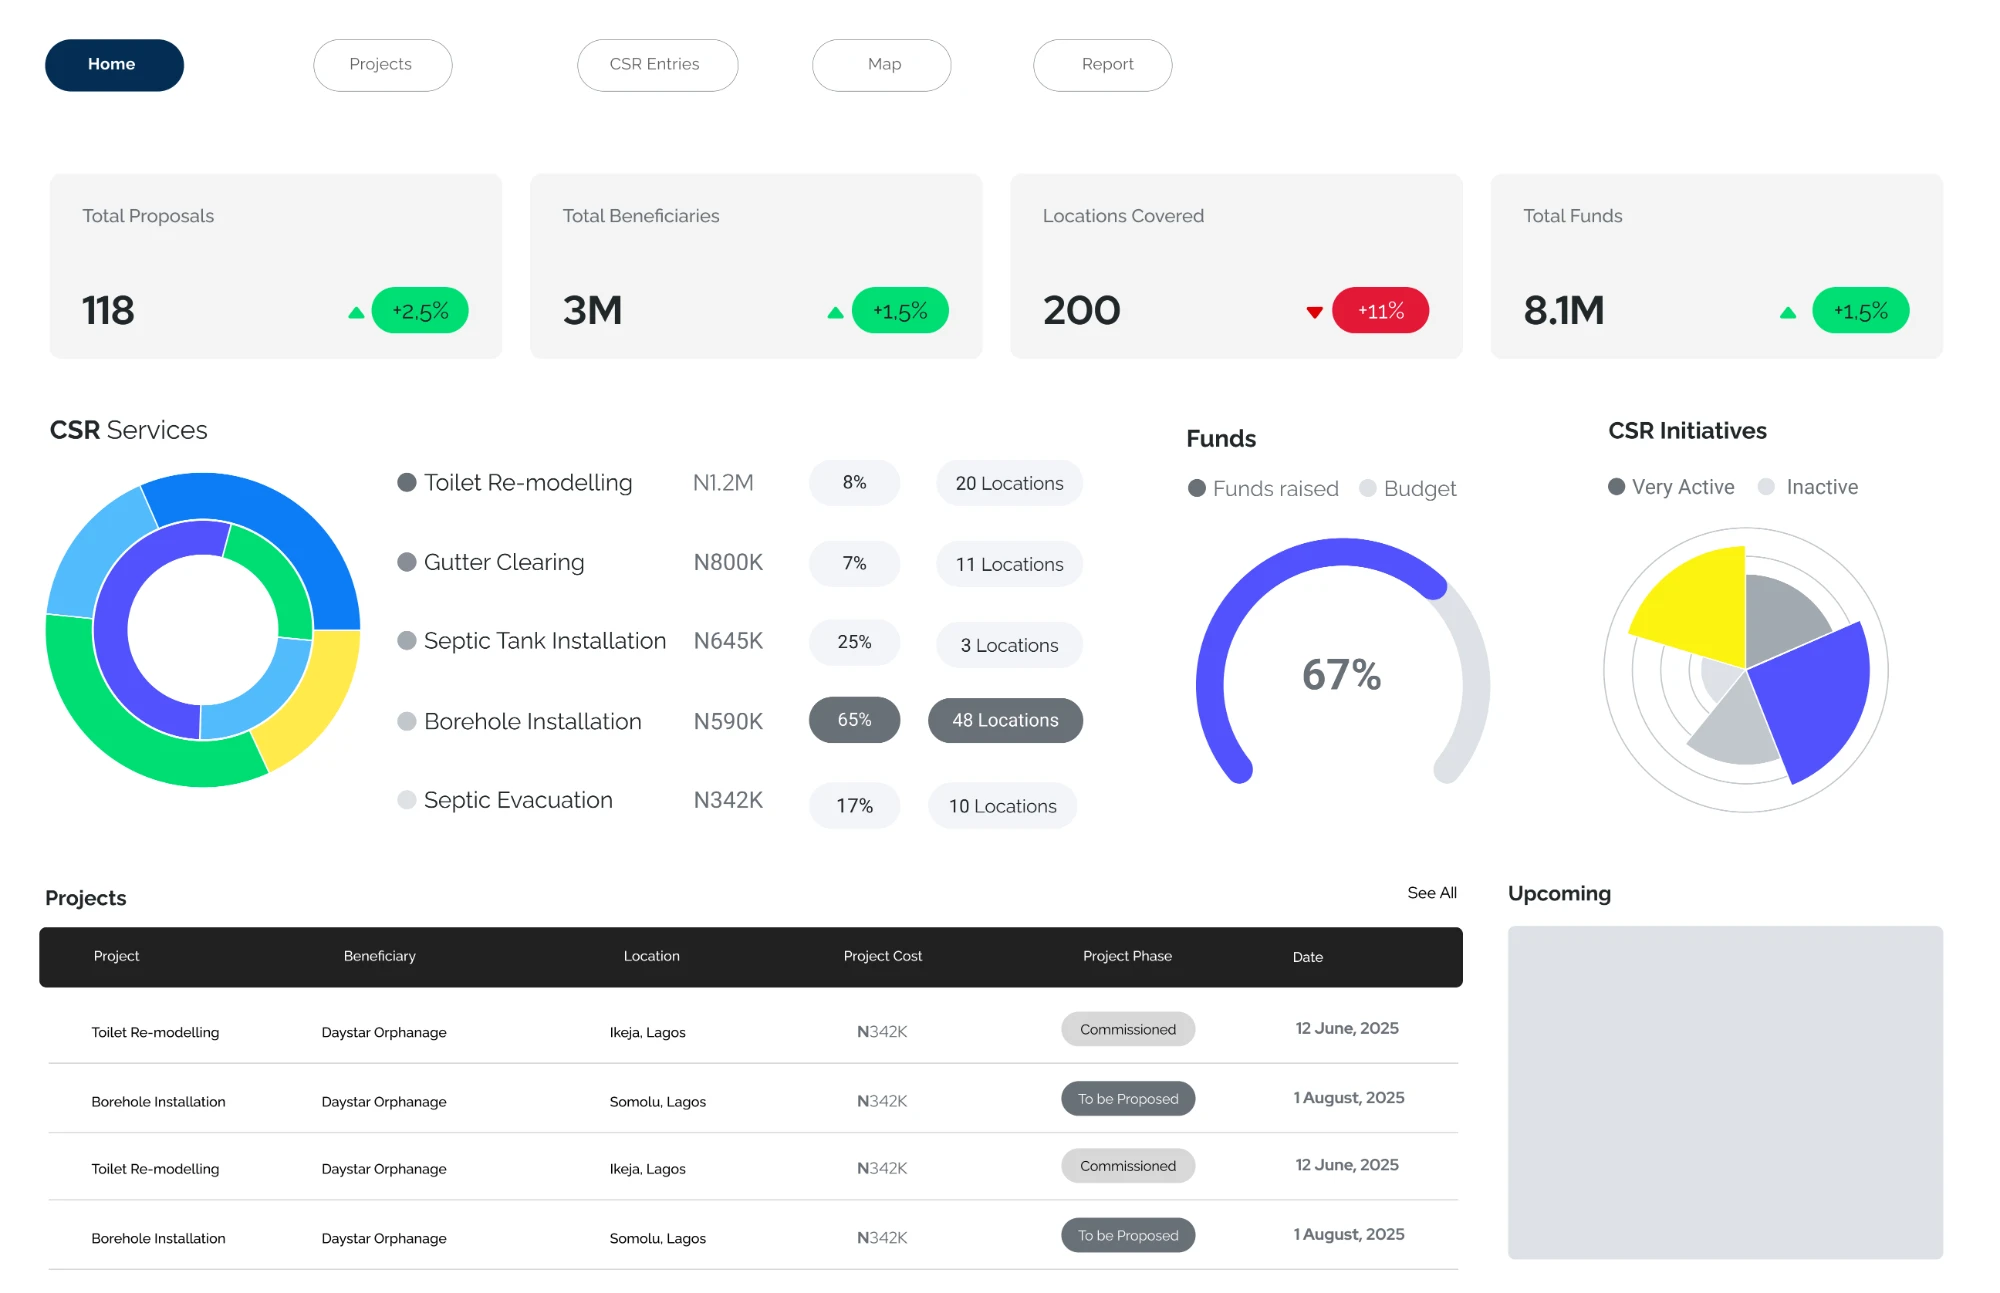This screenshot has width=2000, height=1293.
Task: Click the first row's Ikeja, Lagos location
Action: pos(648,1033)
